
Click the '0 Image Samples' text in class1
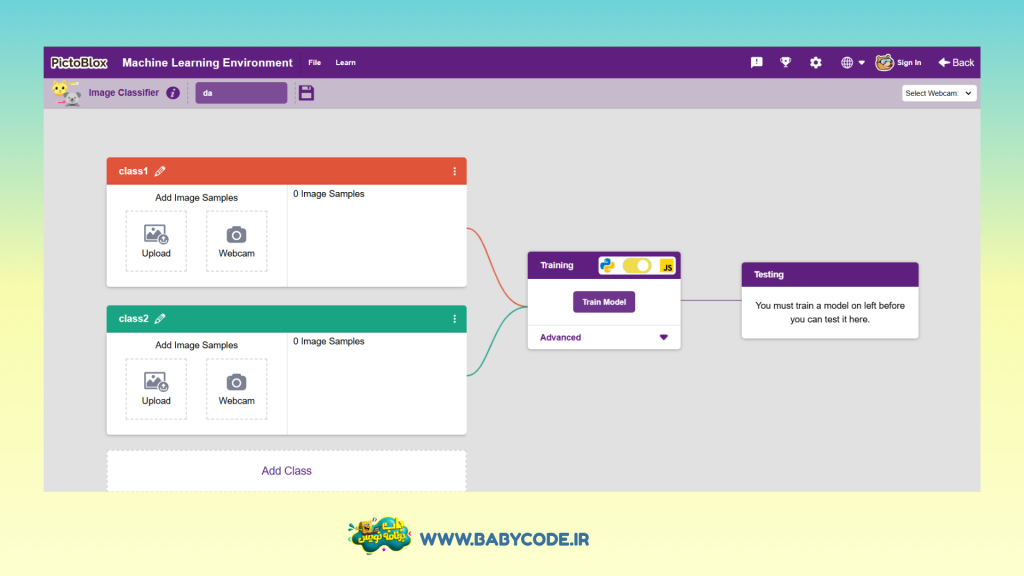[x=328, y=194]
